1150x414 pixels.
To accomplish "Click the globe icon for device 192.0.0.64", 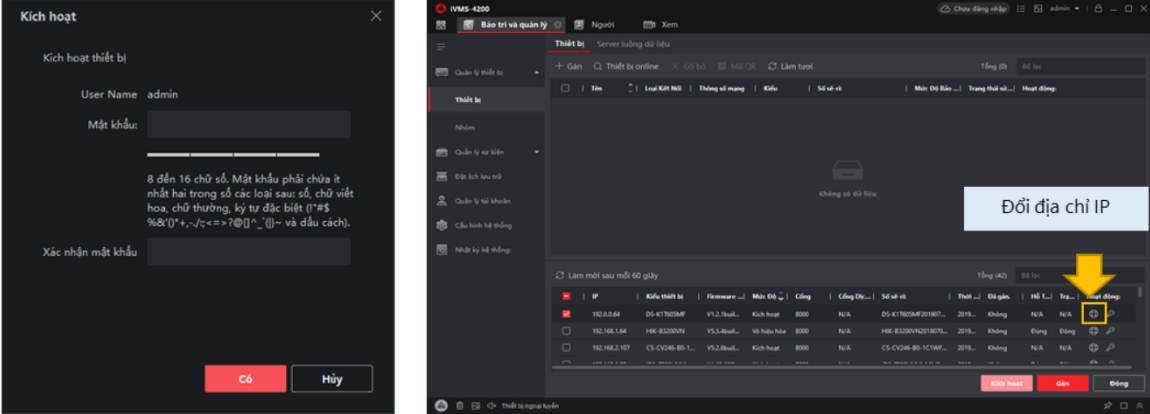I will 1093,313.
